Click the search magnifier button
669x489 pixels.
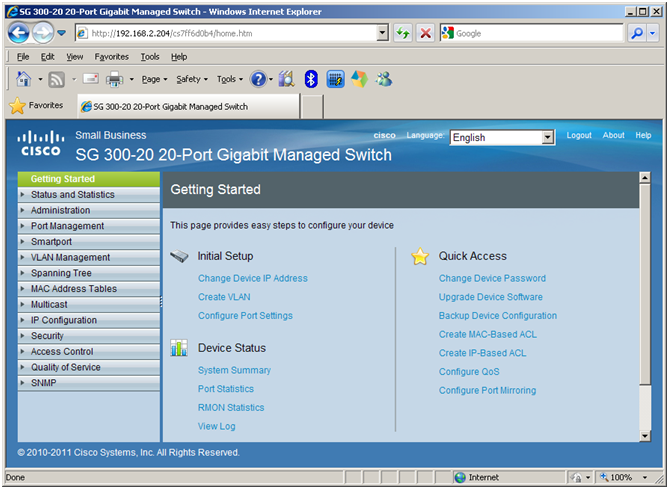637,33
